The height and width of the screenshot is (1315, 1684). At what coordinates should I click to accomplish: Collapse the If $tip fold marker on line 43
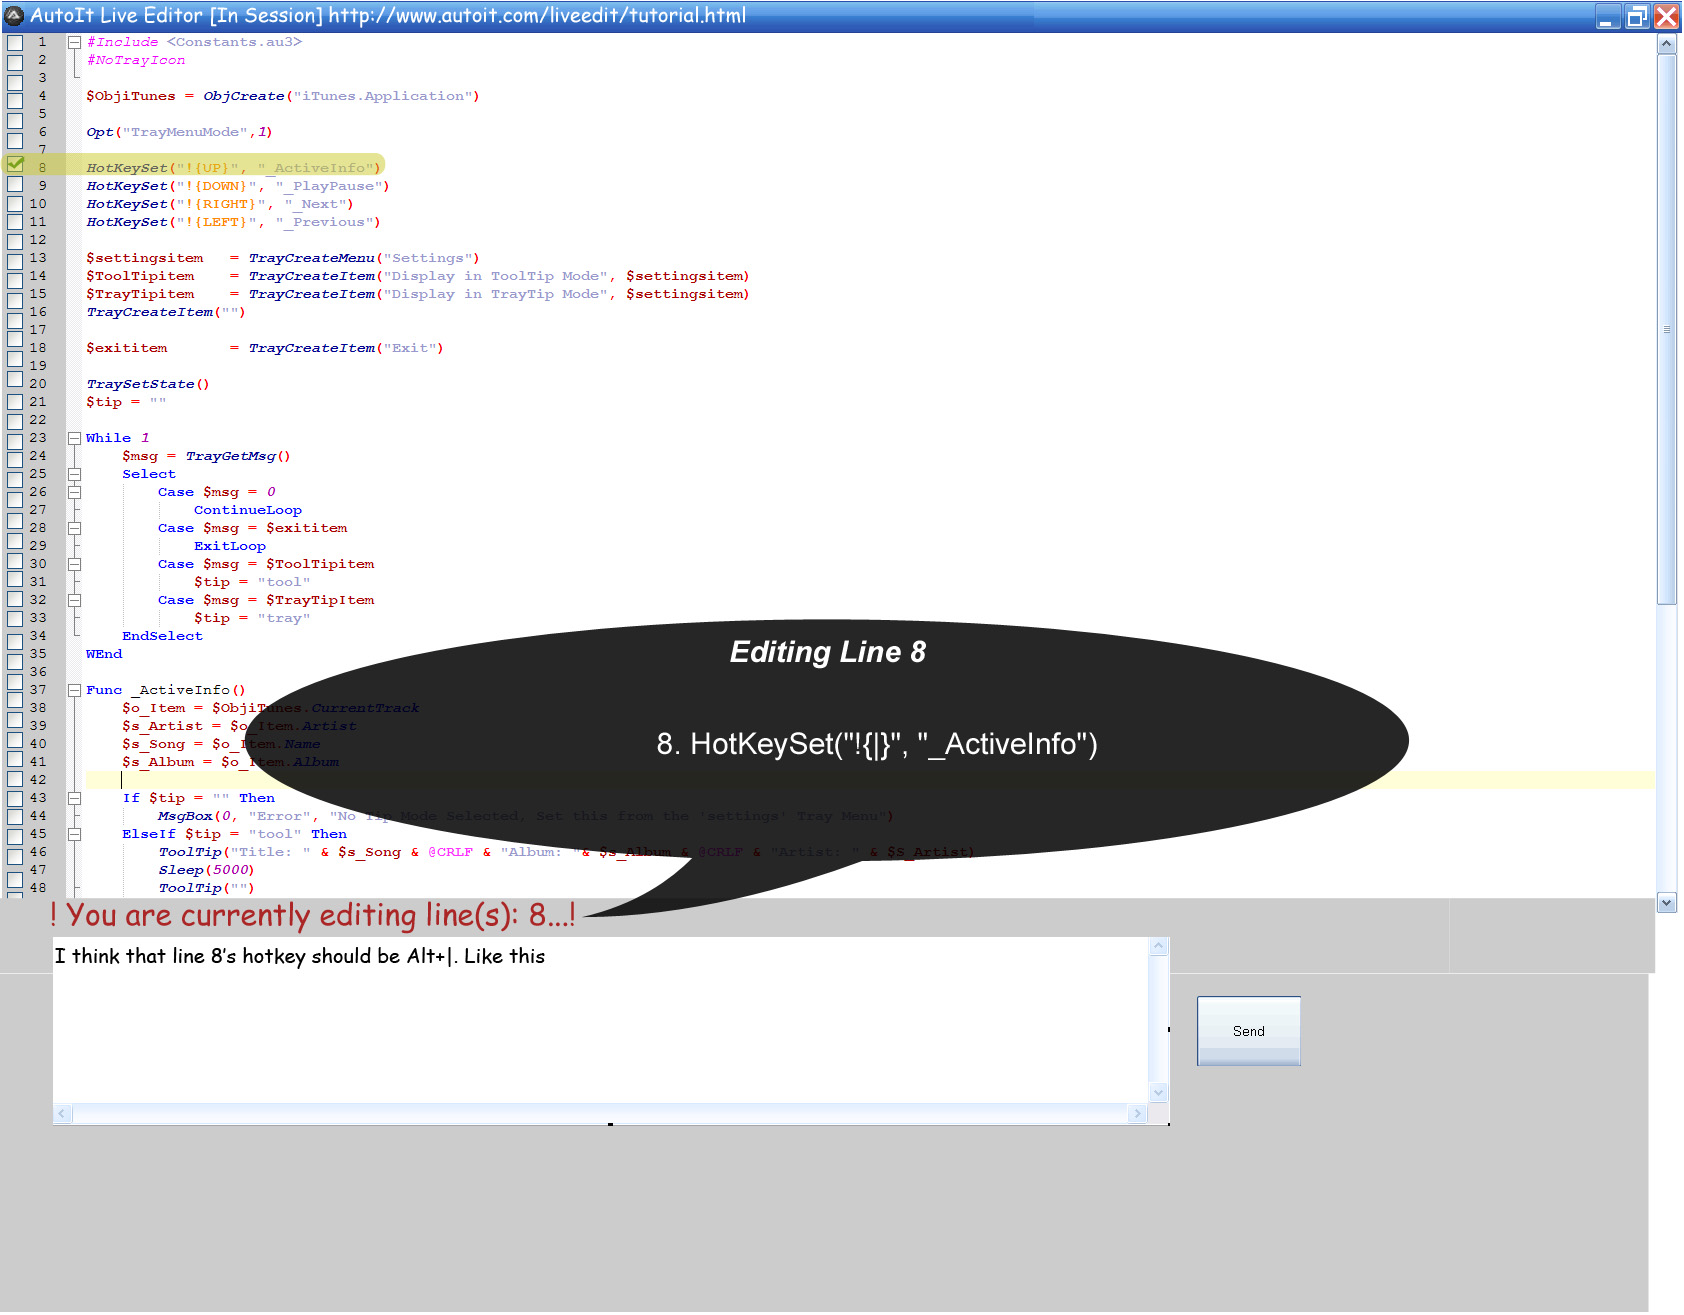(74, 798)
